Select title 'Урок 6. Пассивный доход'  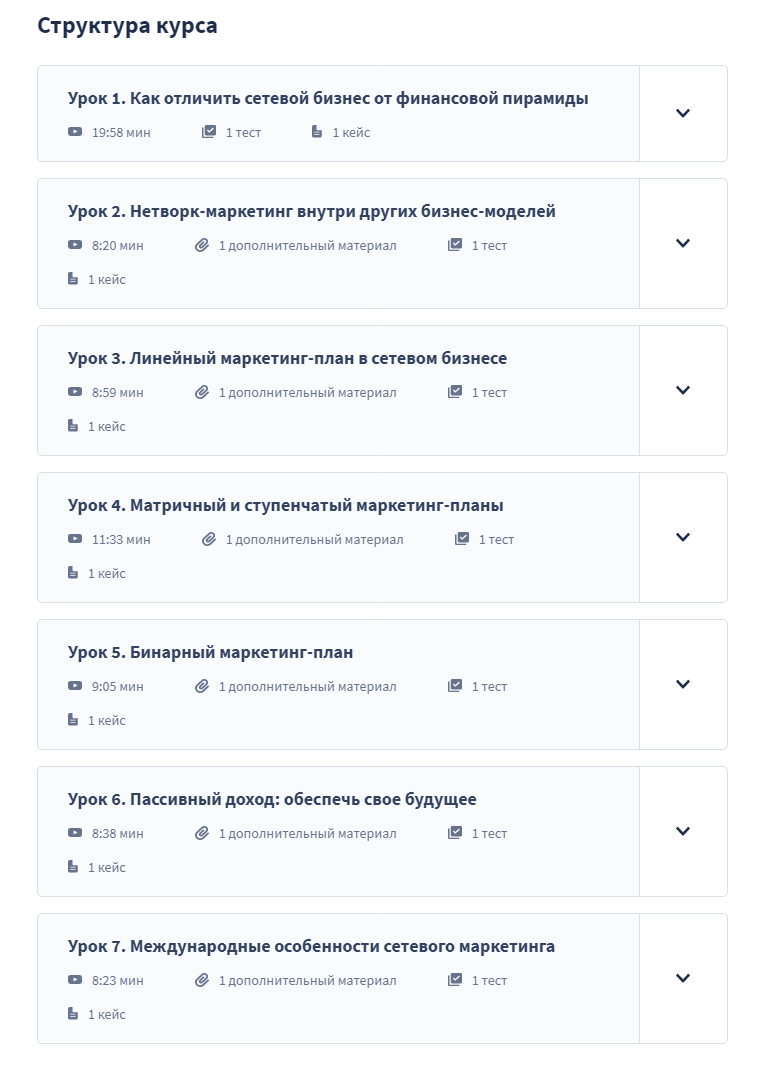pos(272,799)
